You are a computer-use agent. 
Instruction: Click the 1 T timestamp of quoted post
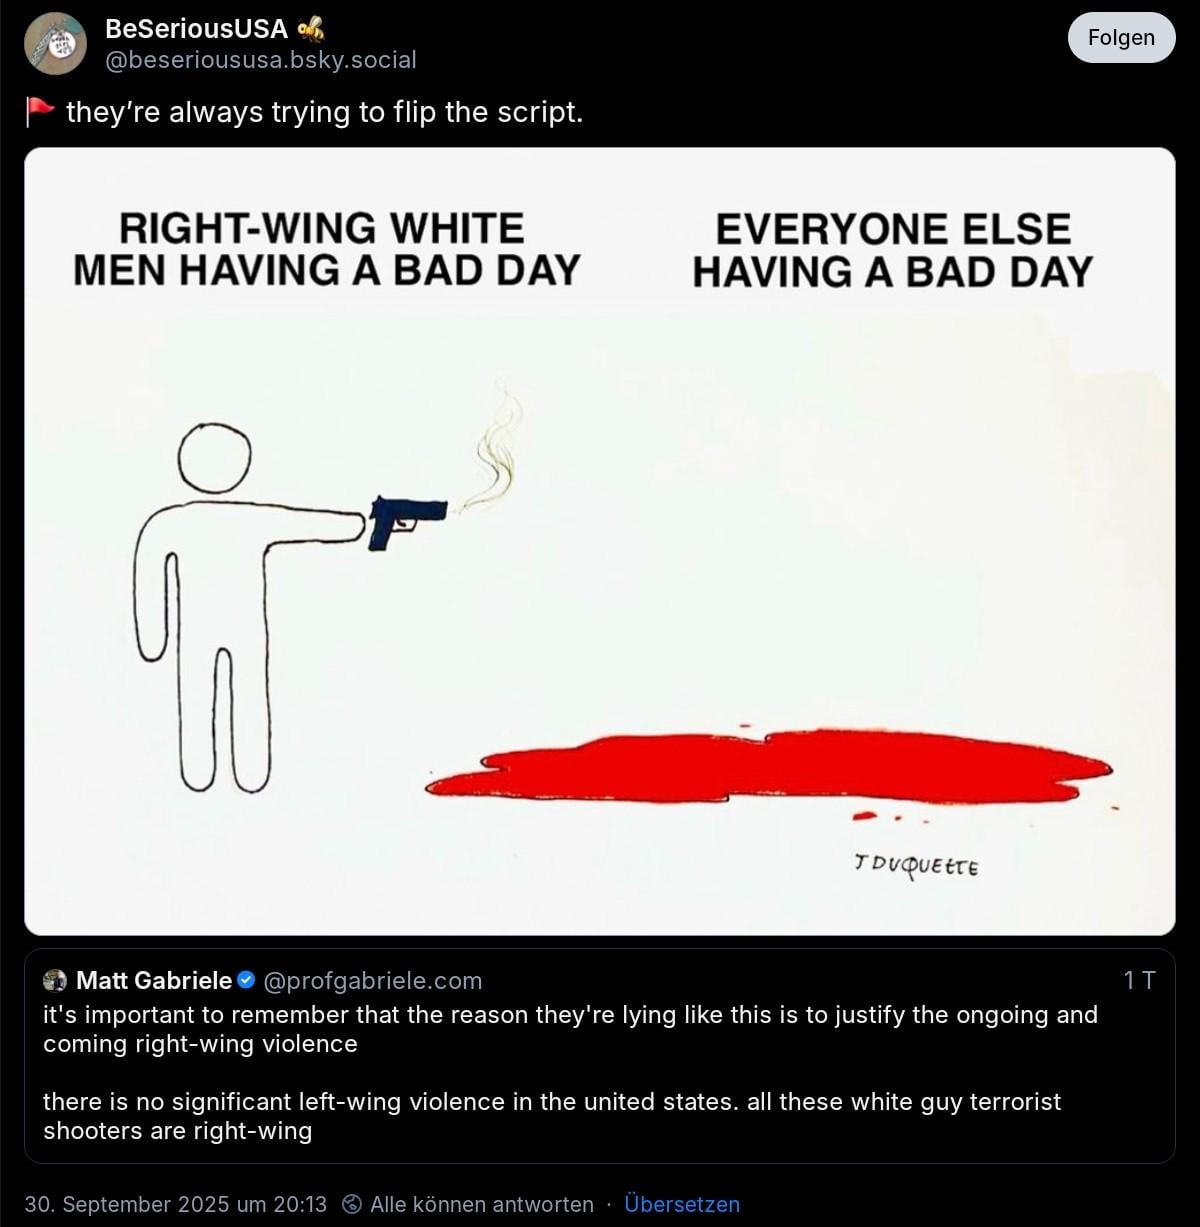coord(1139,980)
